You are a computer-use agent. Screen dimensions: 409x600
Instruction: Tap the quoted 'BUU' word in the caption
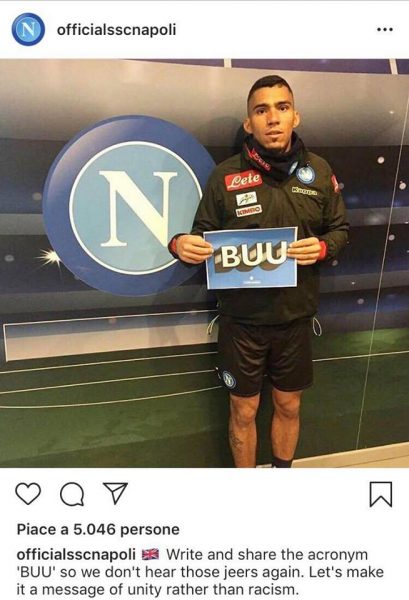click(x=36, y=573)
